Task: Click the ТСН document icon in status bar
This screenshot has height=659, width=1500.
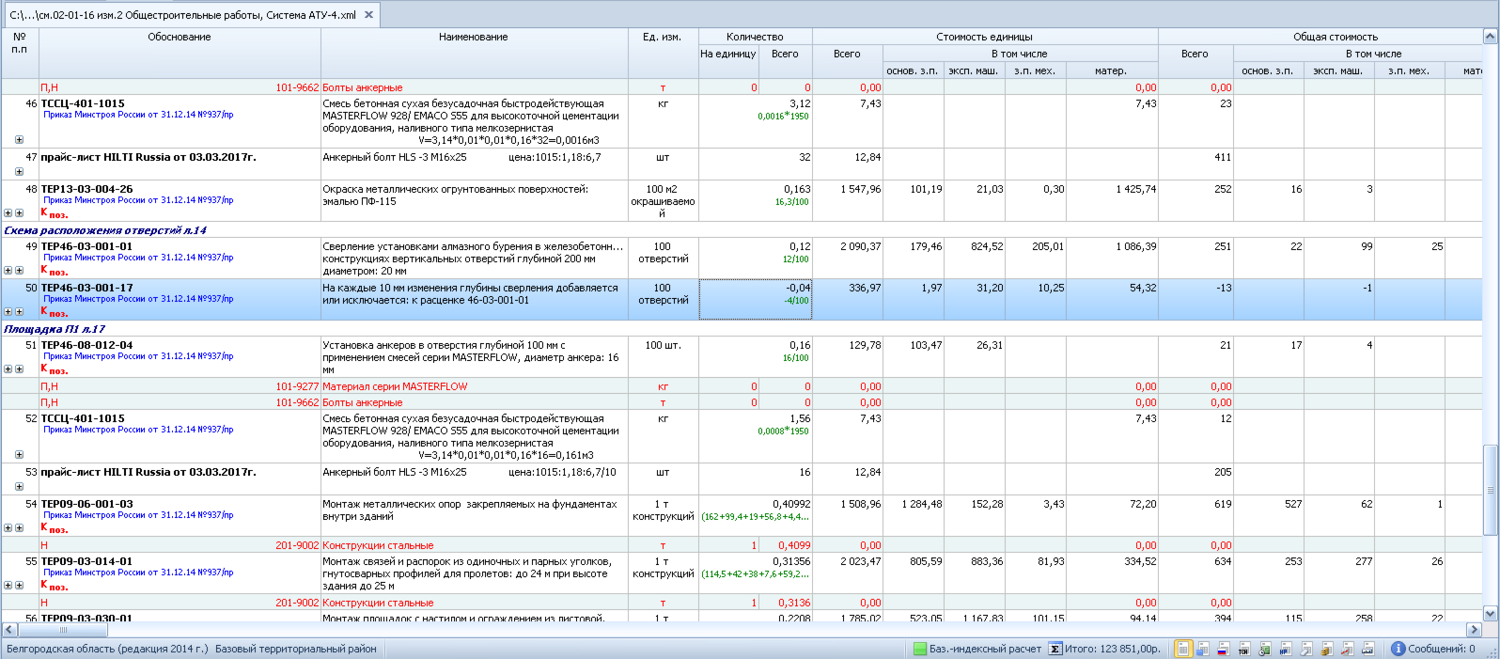Action: [x=1244, y=649]
